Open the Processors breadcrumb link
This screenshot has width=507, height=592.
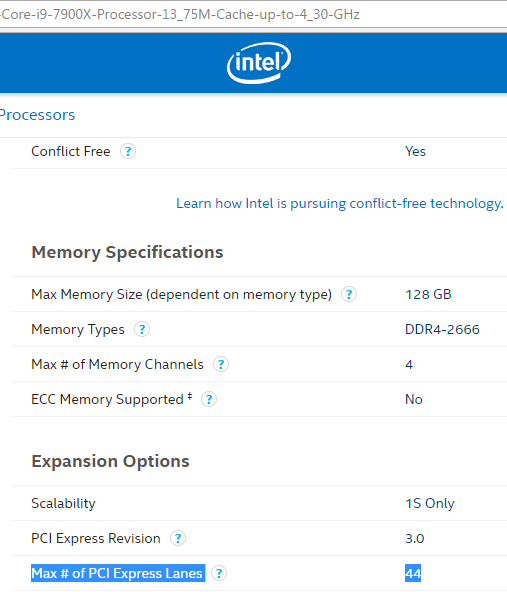coord(37,115)
